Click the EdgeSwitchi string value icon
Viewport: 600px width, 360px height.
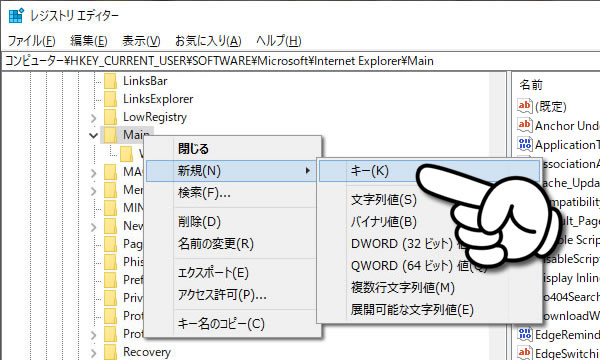[x=525, y=353]
